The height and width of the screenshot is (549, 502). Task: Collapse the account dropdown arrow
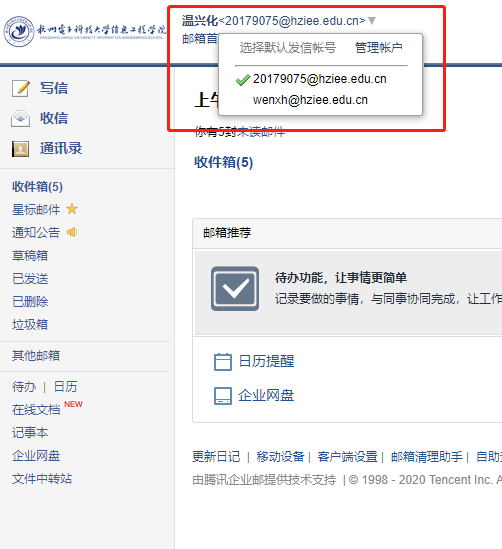coord(372,21)
